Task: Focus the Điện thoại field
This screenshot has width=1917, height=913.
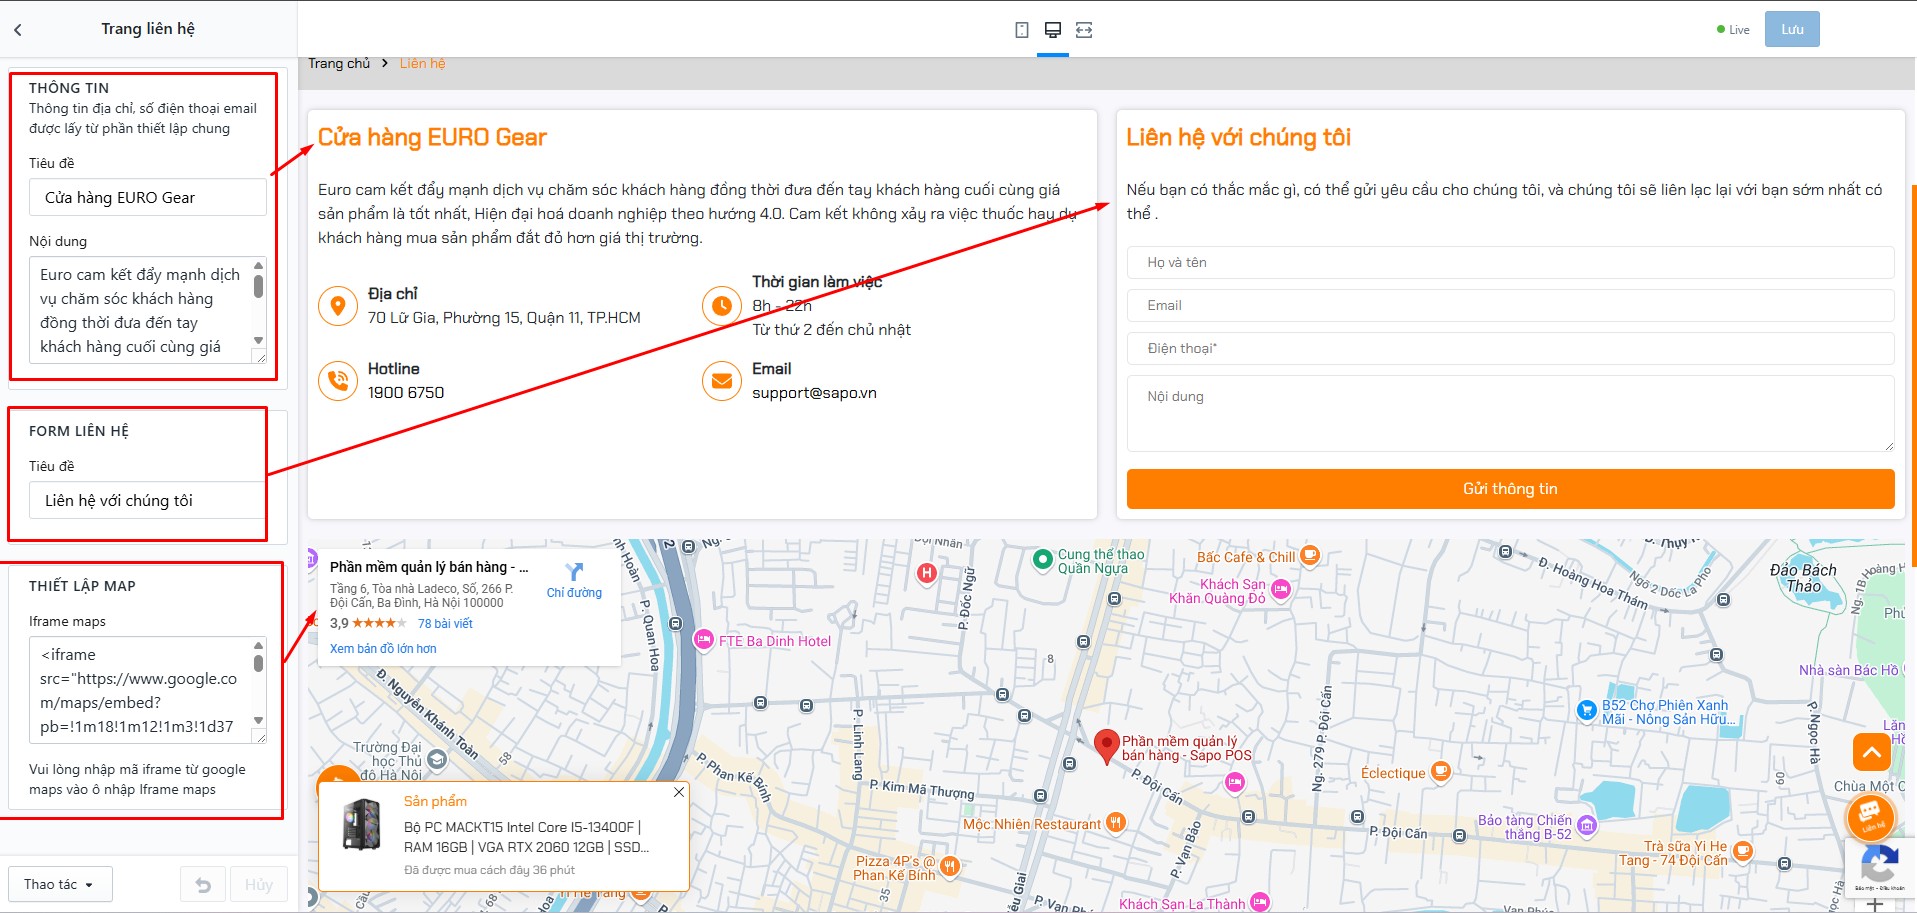Action: pos(1510,348)
